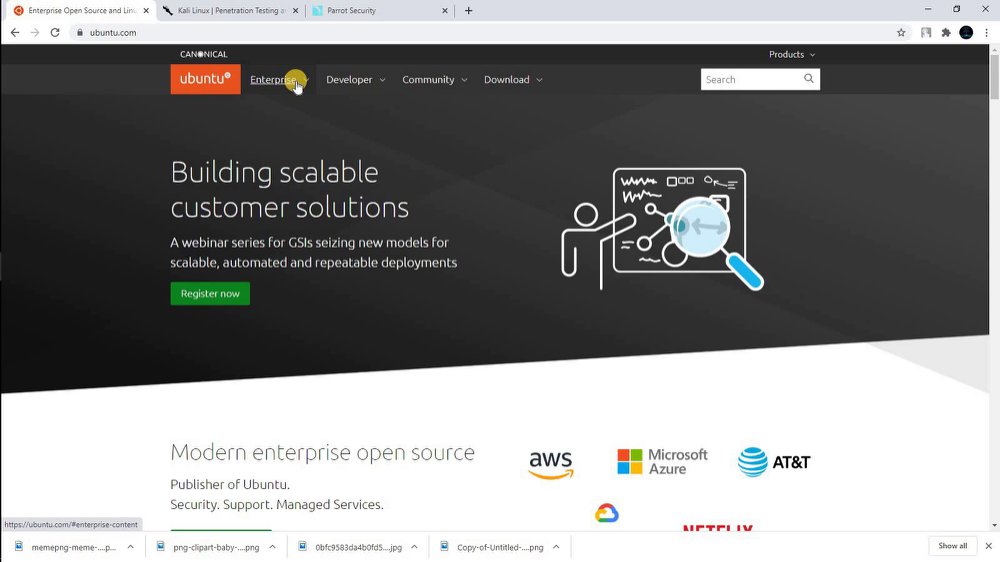Open the browser extensions puzzle icon
This screenshot has height=562, width=1000.
pyautogui.click(x=946, y=33)
